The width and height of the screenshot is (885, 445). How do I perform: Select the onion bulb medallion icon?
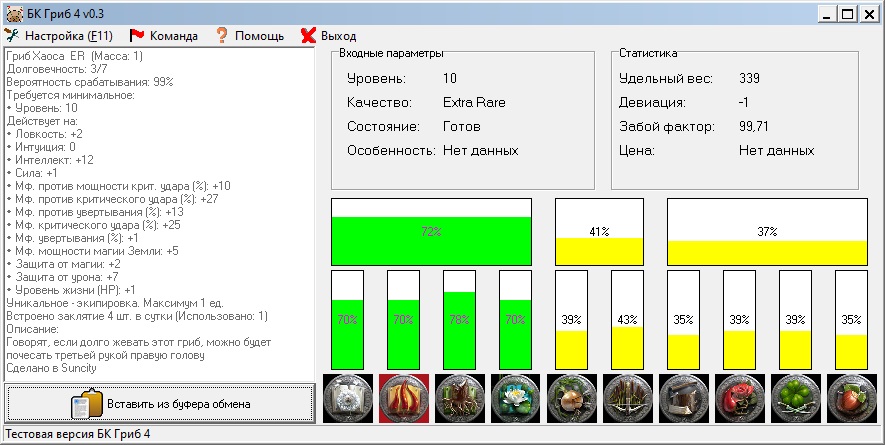coord(571,398)
